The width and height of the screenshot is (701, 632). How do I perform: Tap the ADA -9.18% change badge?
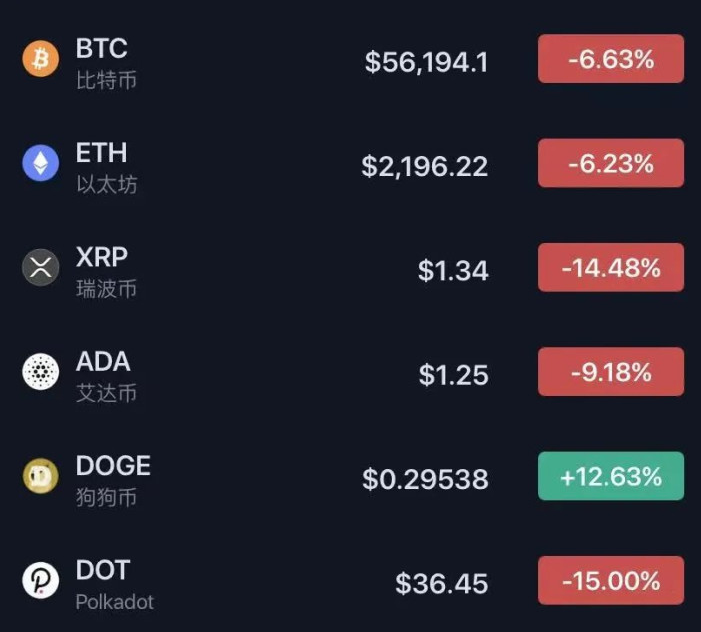click(611, 372)
